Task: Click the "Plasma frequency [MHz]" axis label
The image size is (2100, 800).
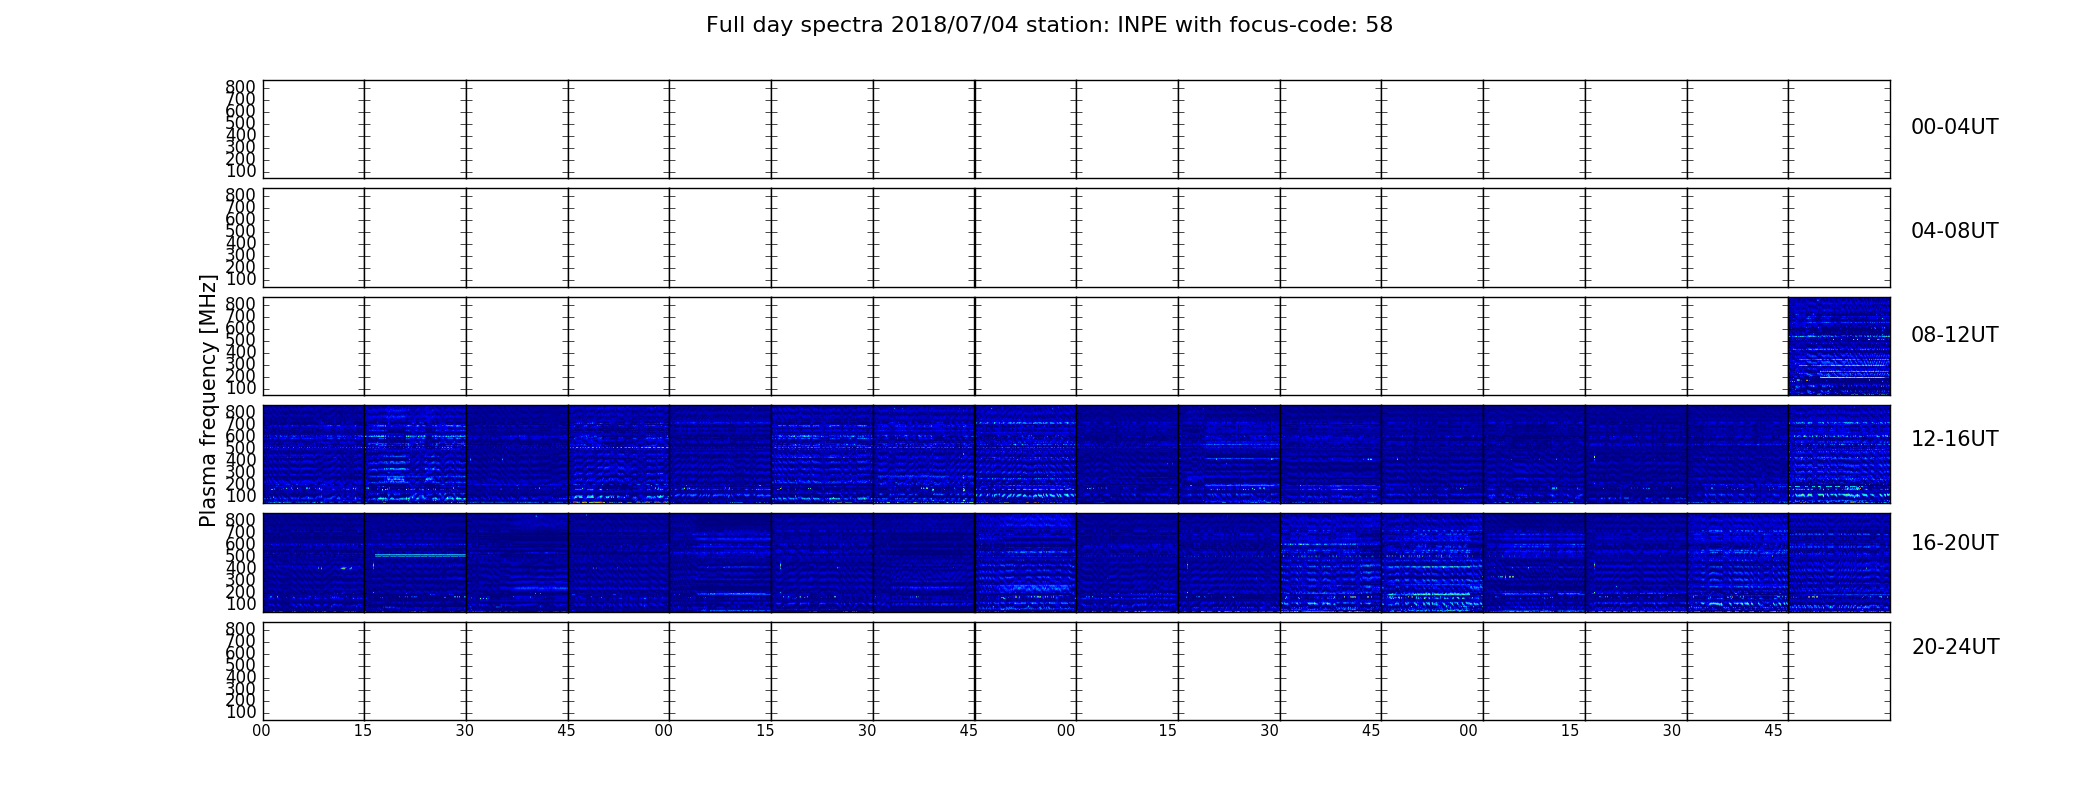Action: [208, 400]
